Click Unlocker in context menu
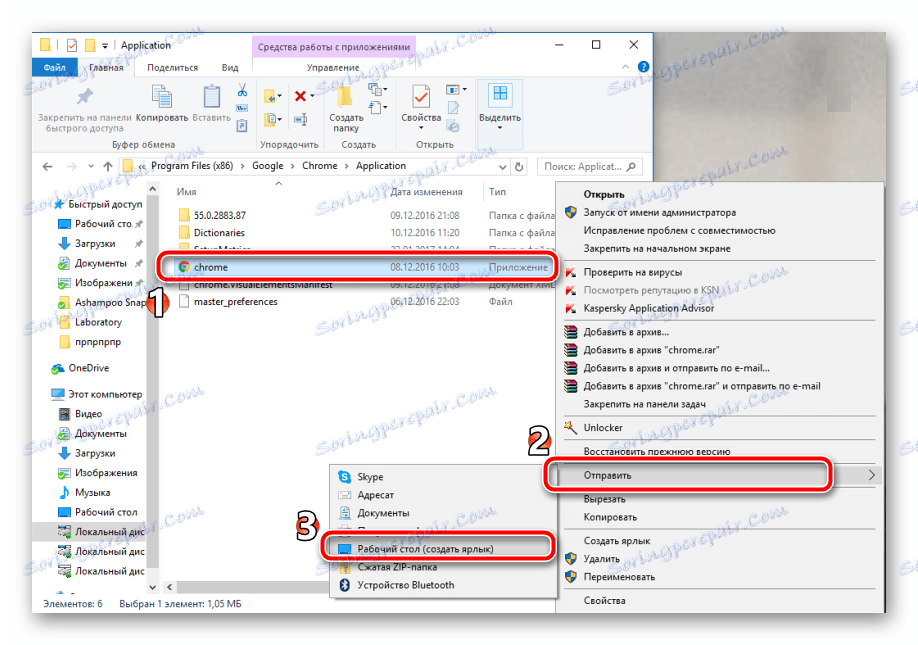 [x=719, y=428]
